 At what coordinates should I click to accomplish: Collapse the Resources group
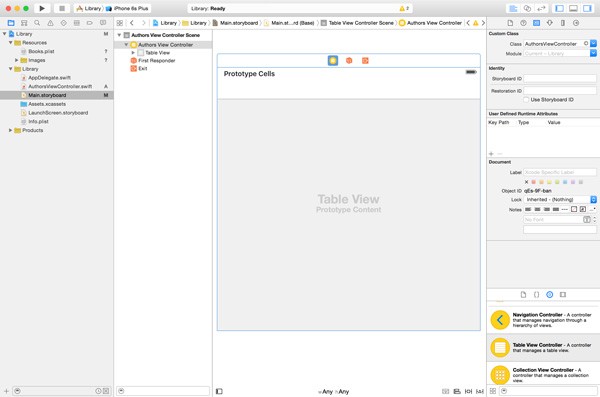(11, 43)
